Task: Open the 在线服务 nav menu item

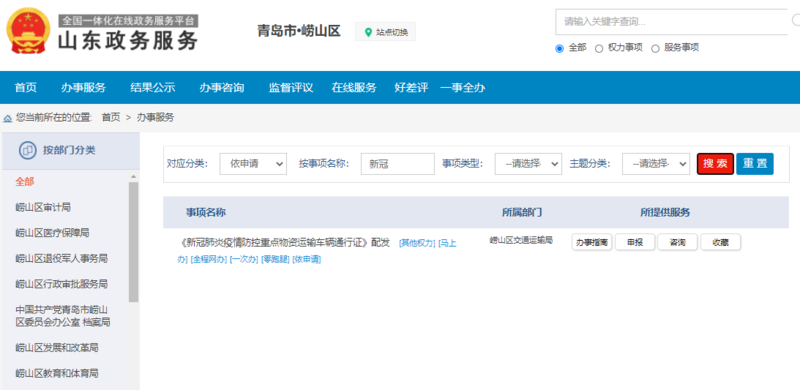Action: pyautogui.click(x=354, y=88)
